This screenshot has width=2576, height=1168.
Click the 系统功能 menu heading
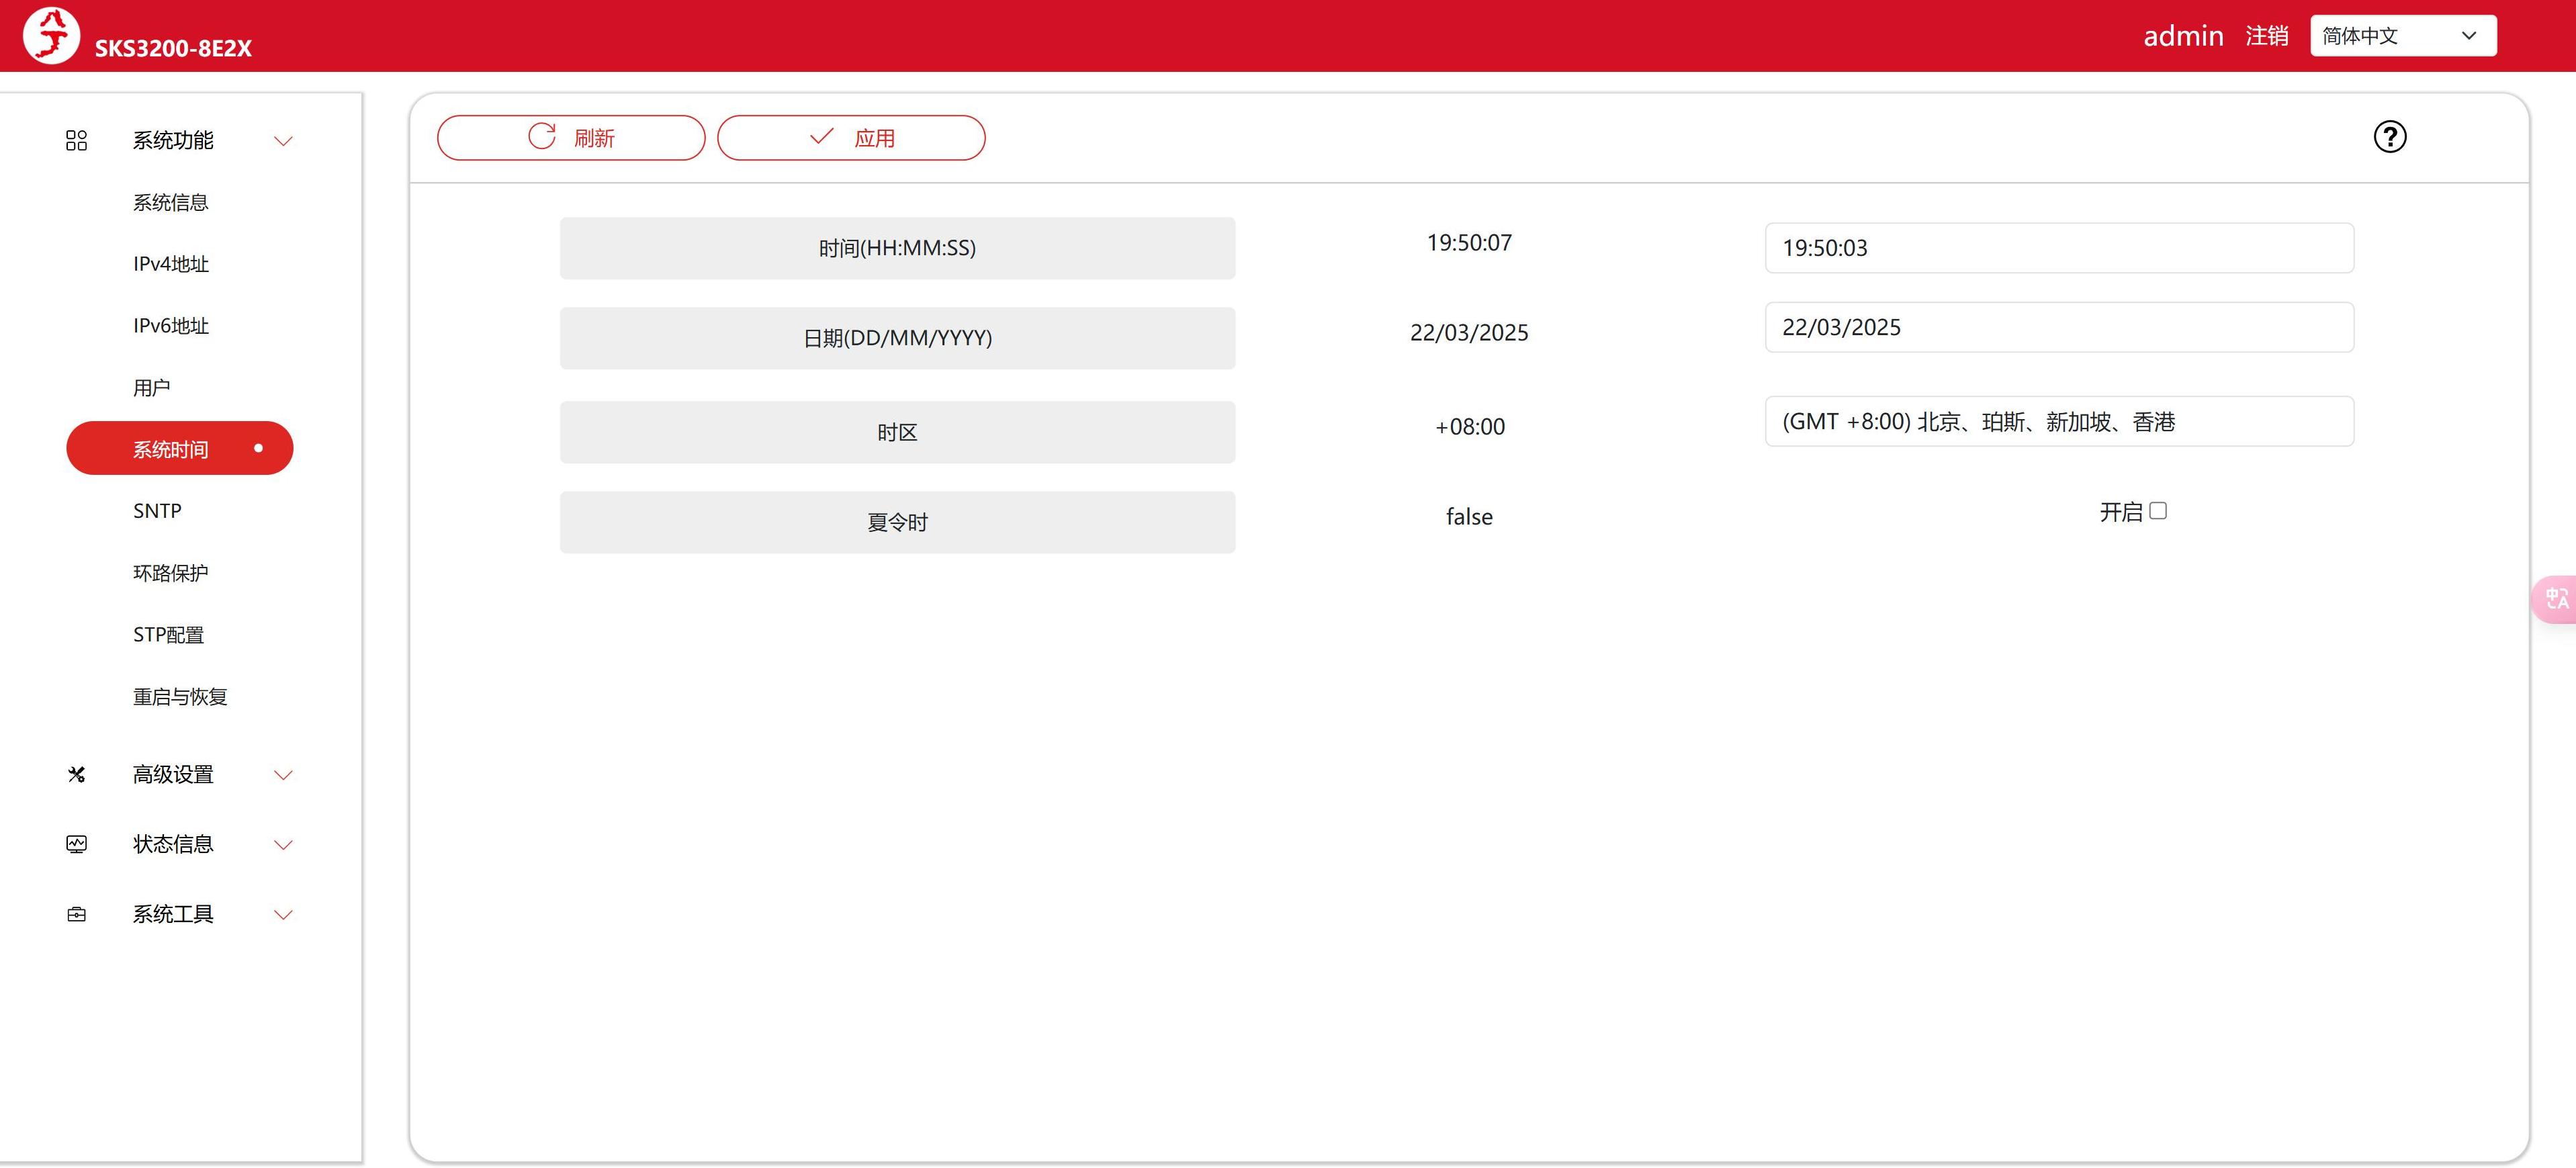pos(173,141)
